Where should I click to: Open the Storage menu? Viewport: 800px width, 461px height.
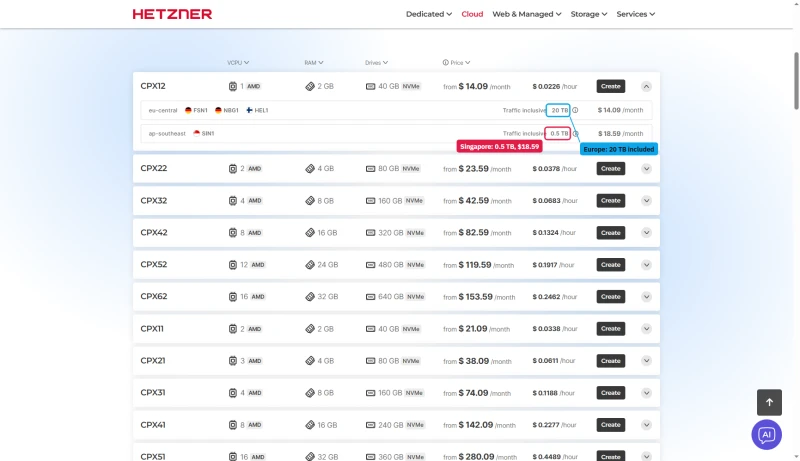(589, 14)
